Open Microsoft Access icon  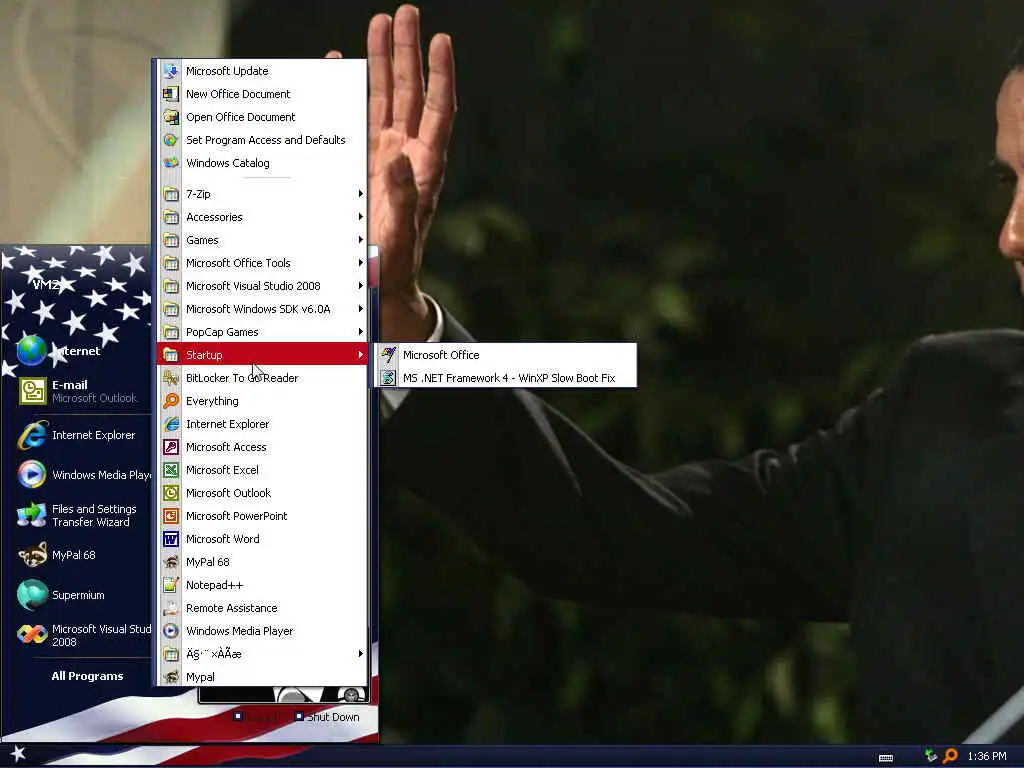point(171,447)
